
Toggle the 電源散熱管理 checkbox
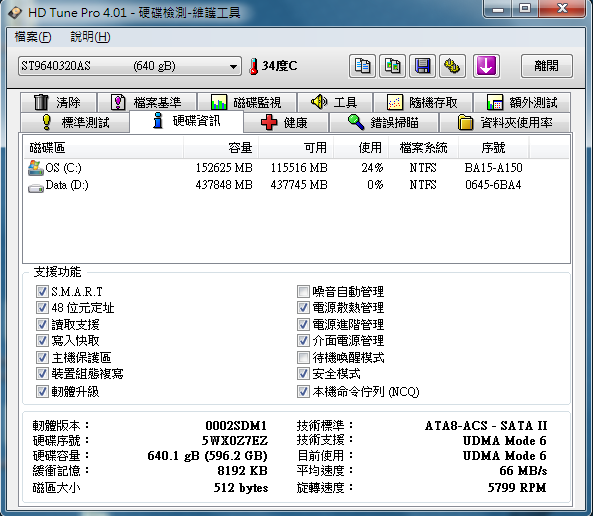pos(303,308)
